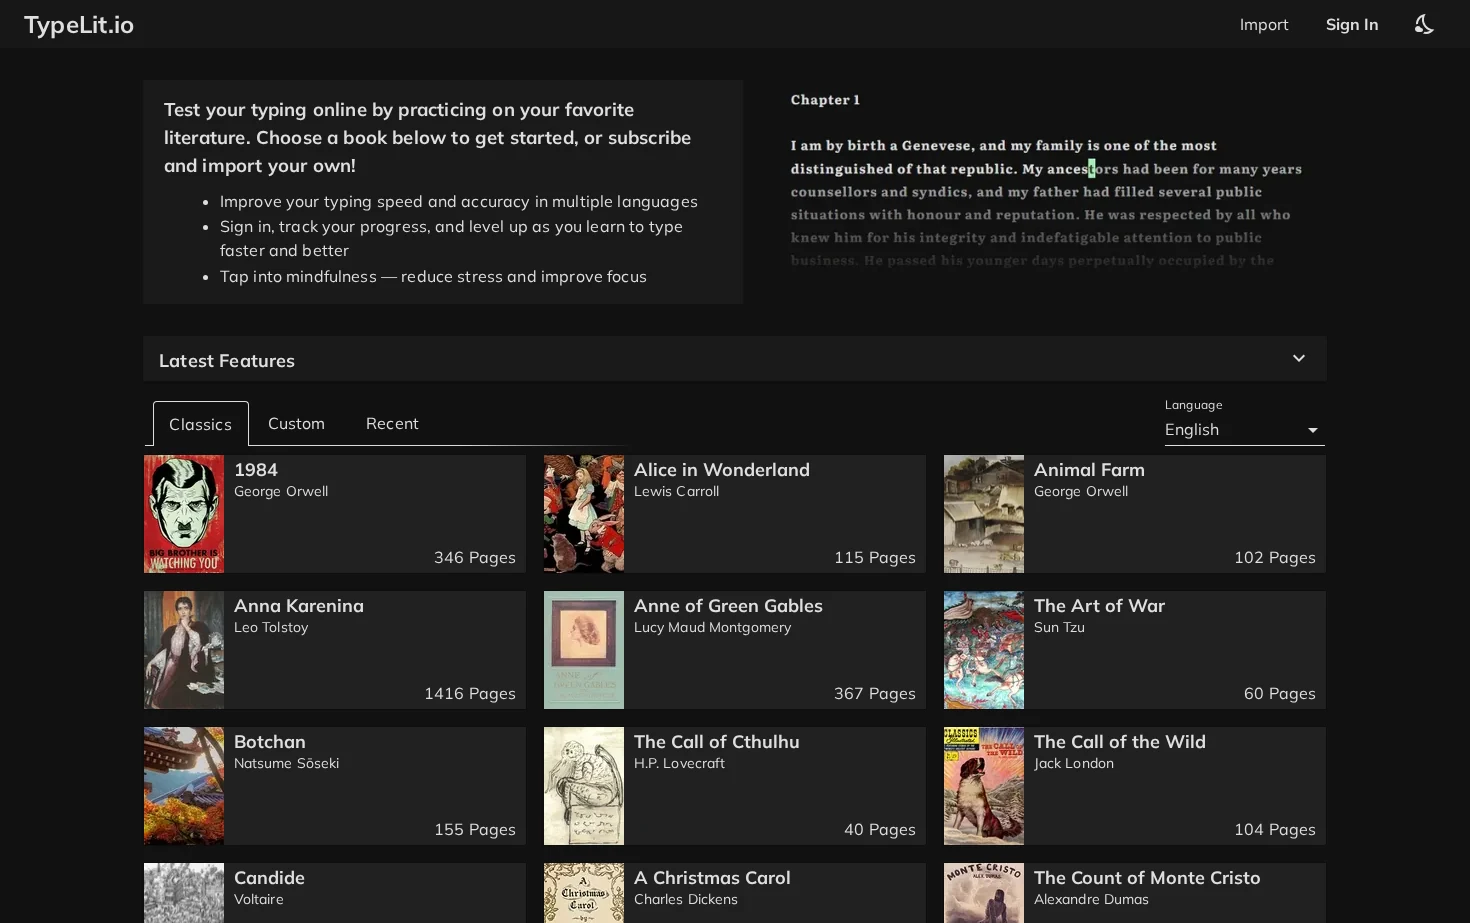Choose the Botchan cover thumbnail
1470x923 pixels.
(184, 786)
